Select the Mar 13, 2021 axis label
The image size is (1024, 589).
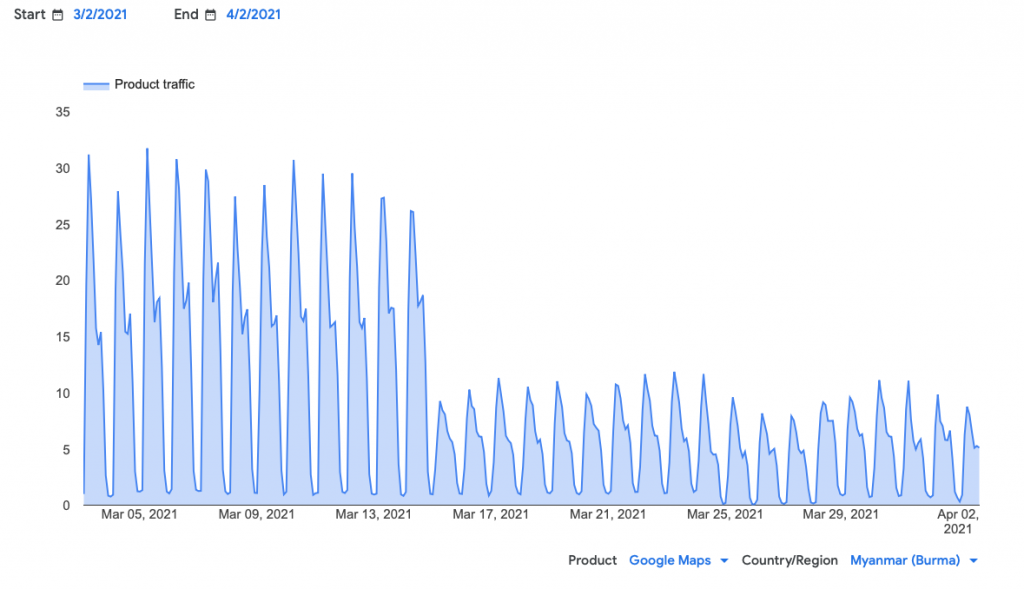(x=373, y=515)
